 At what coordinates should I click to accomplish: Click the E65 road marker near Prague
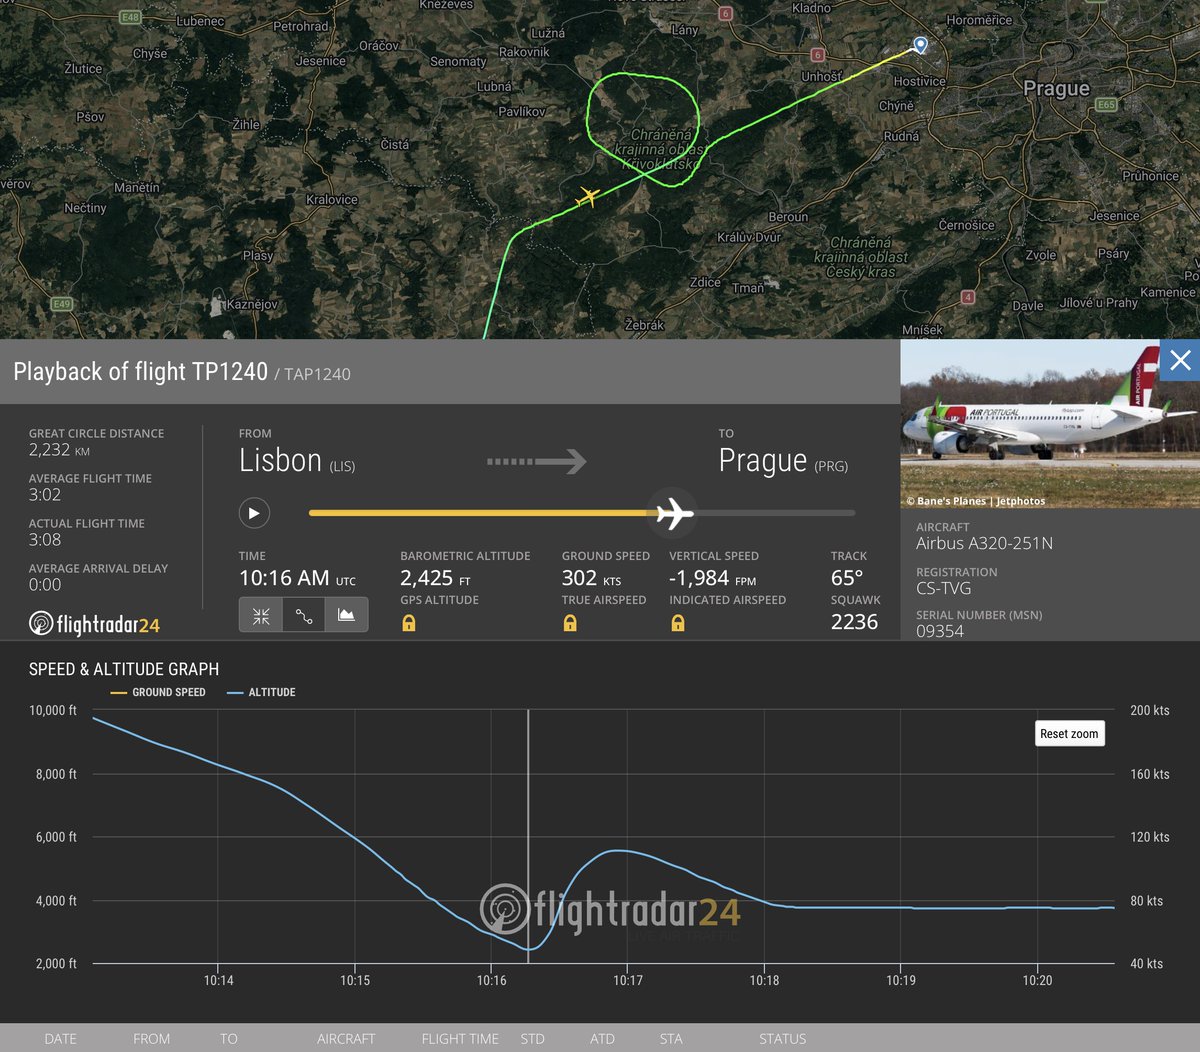click(1106, 104)
